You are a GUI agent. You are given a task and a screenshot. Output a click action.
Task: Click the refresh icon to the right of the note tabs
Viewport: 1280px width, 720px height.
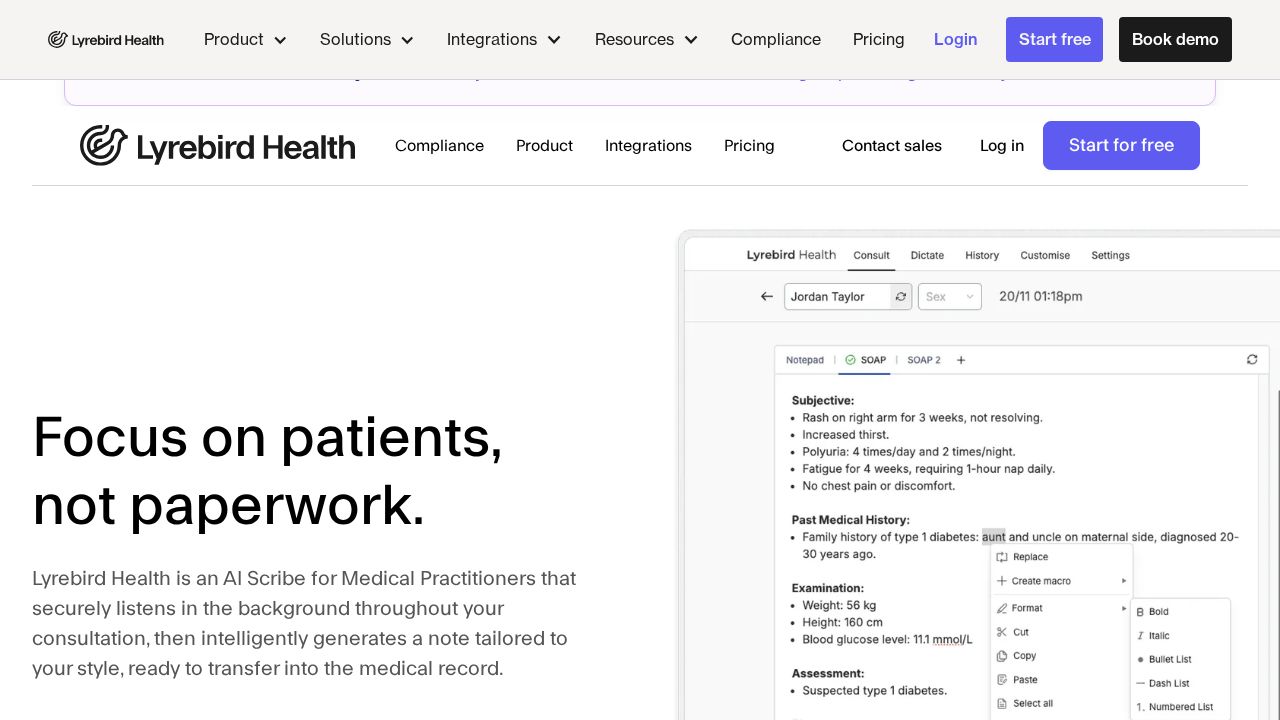tap(1252, 359)
